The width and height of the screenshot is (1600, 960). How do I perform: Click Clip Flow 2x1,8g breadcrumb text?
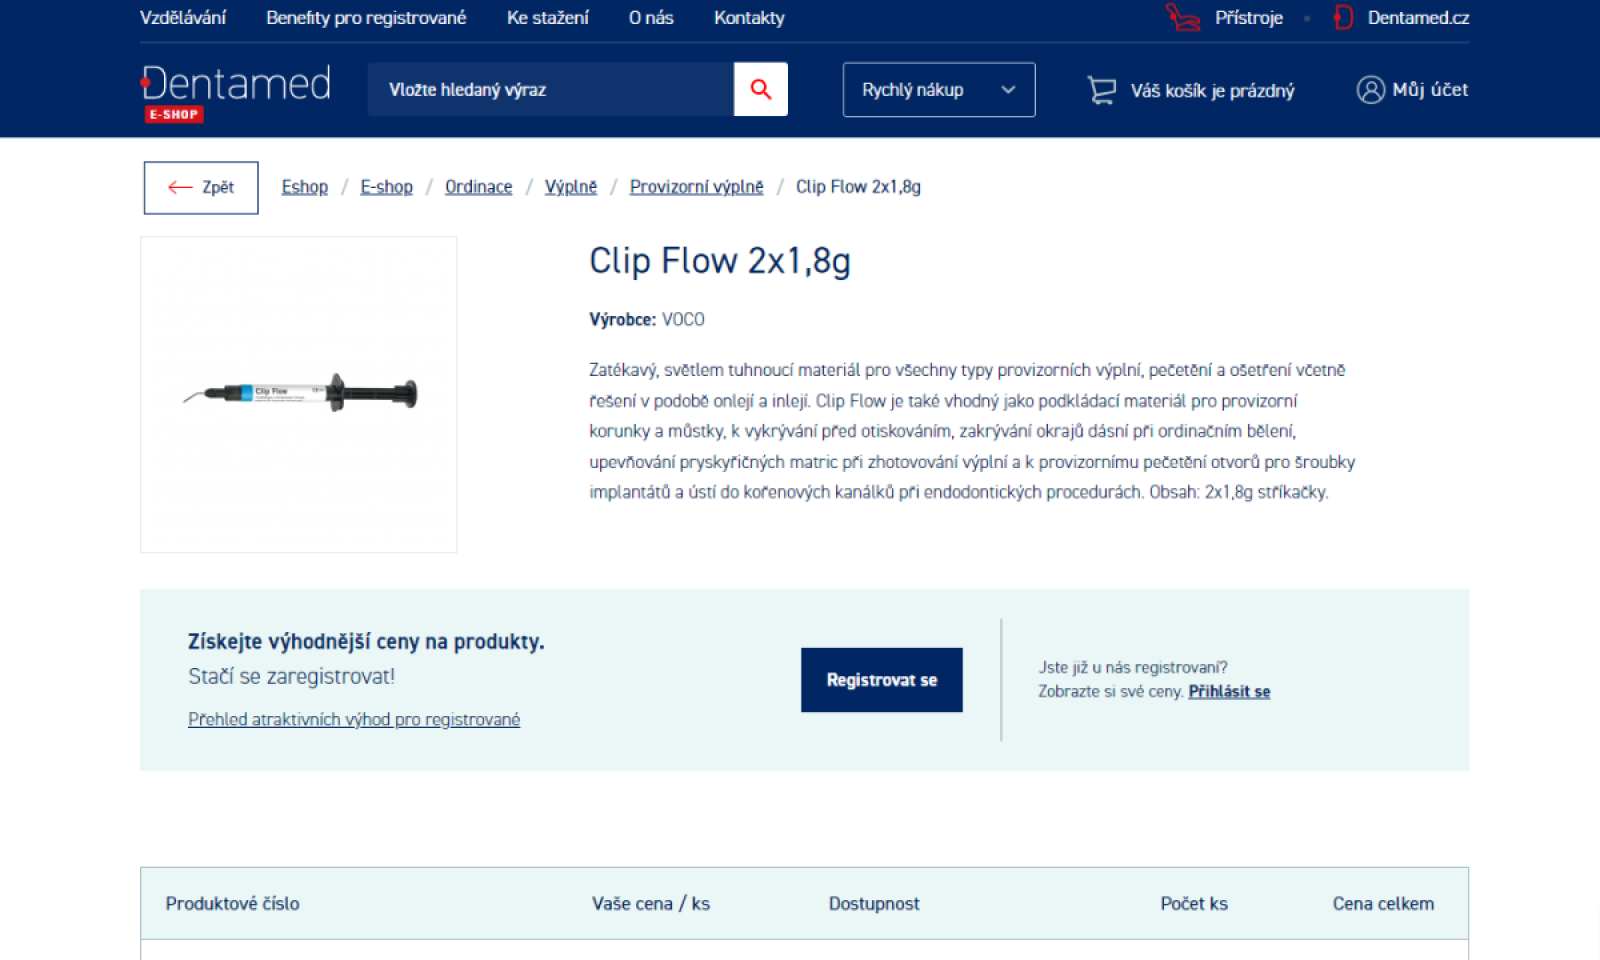point(858,187)
